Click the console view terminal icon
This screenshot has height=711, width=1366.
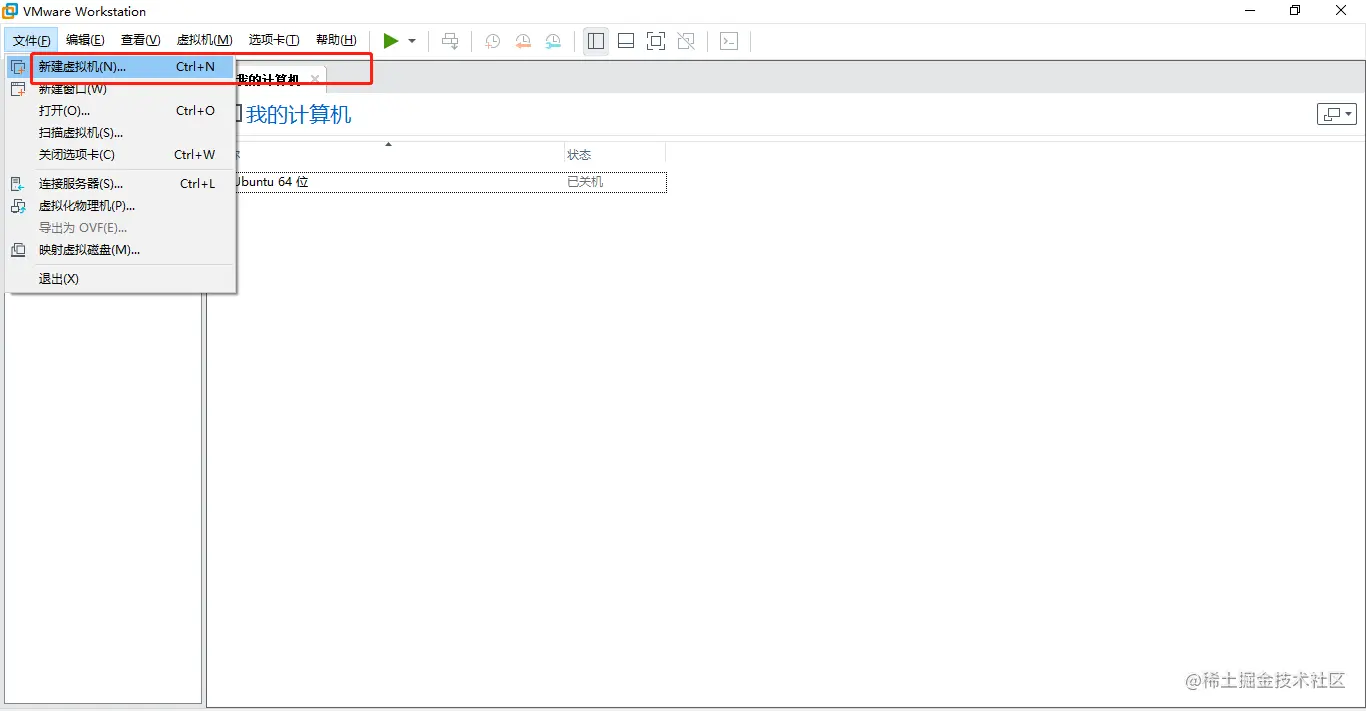730,41
